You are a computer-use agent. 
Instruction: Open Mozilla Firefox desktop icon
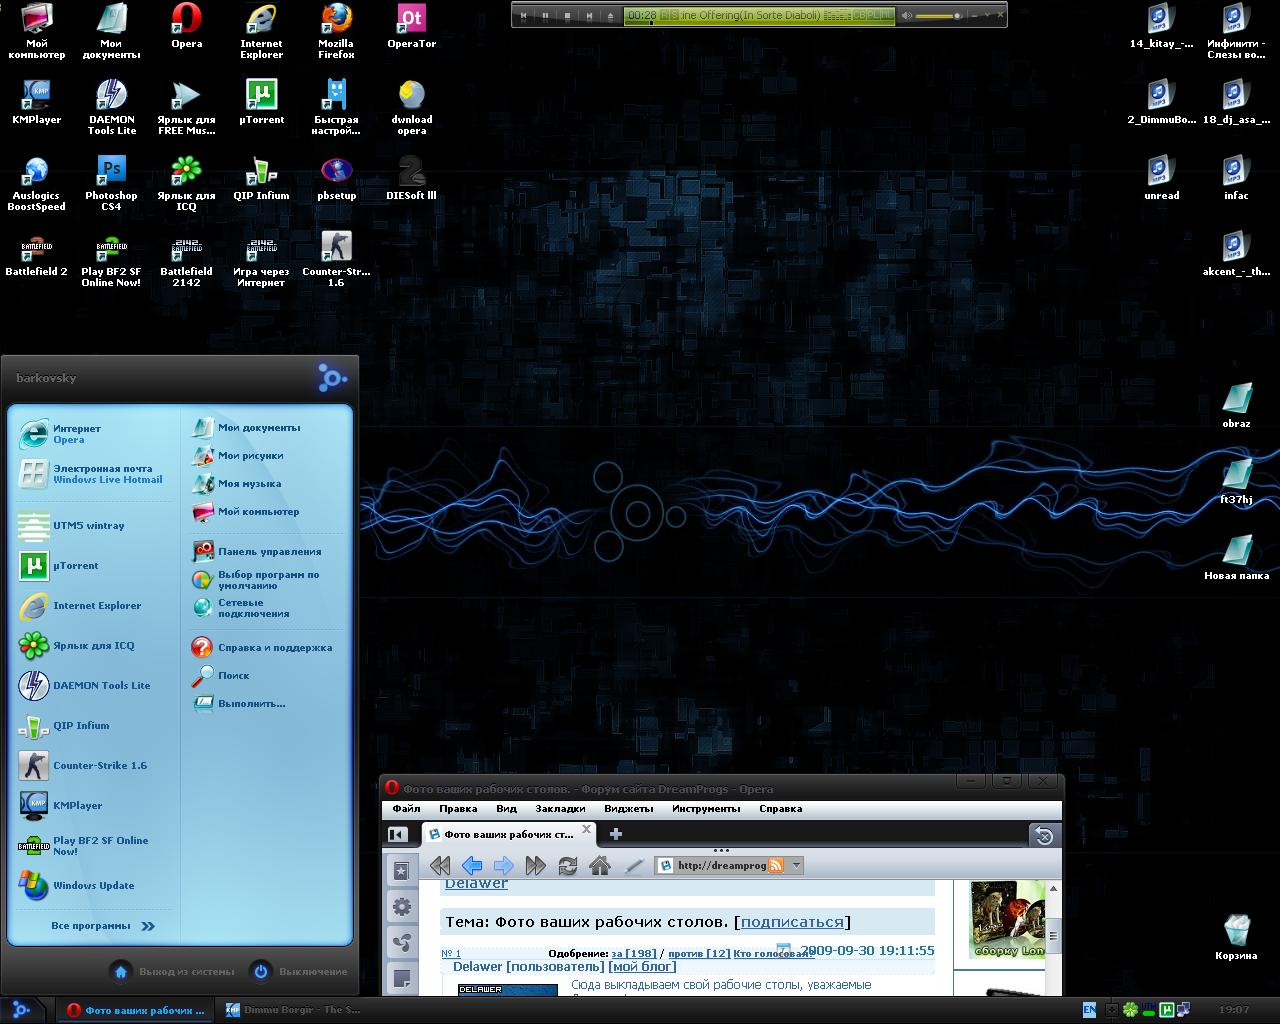tap(336, 30)
